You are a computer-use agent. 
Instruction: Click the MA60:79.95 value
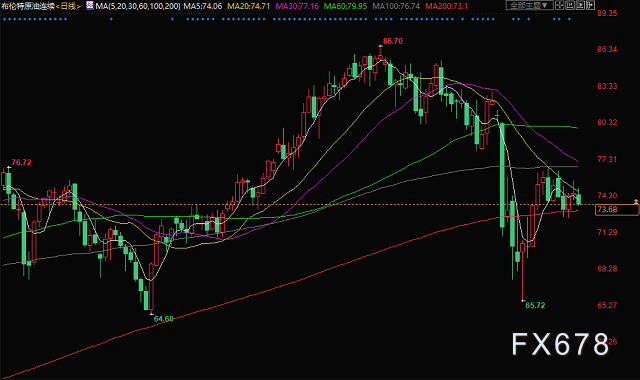[345, 6]
